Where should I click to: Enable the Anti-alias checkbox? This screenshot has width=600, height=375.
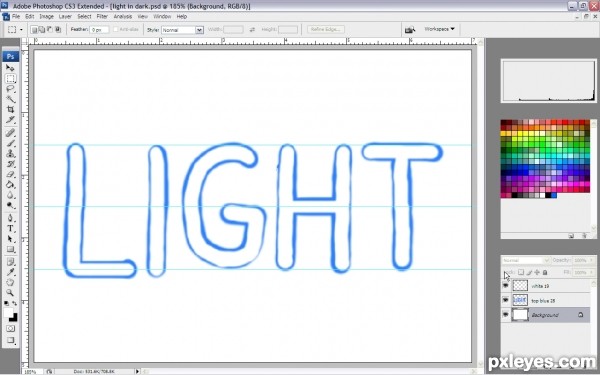pos(116,29)
